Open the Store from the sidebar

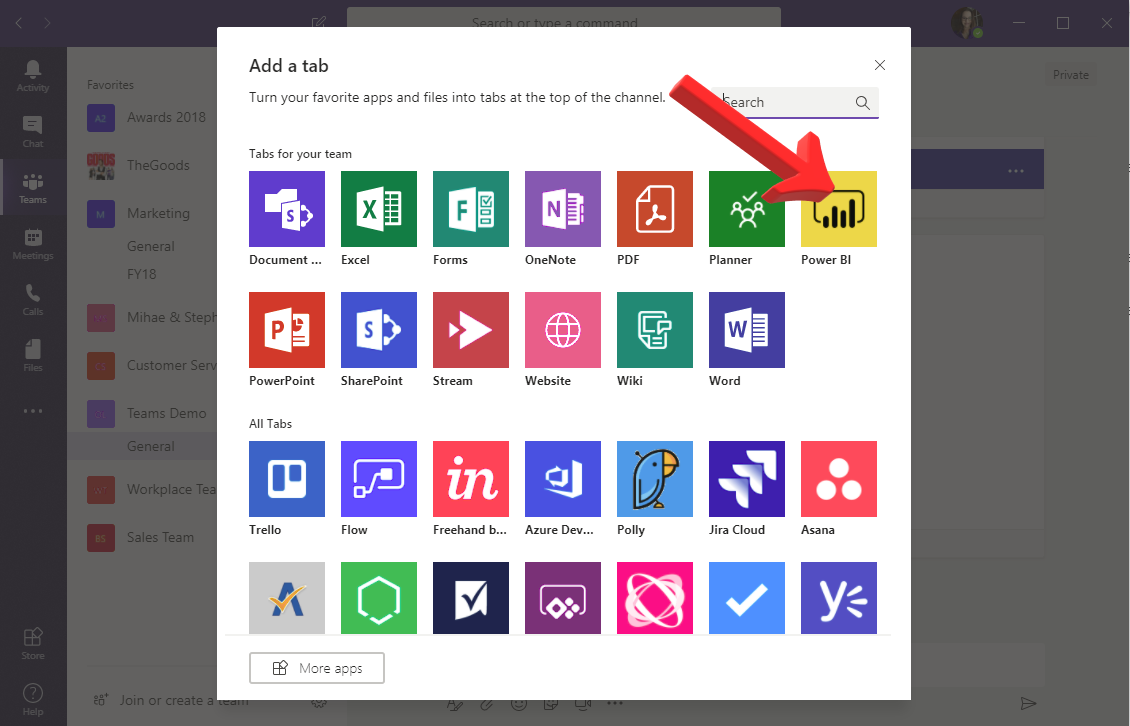point(33,640)
